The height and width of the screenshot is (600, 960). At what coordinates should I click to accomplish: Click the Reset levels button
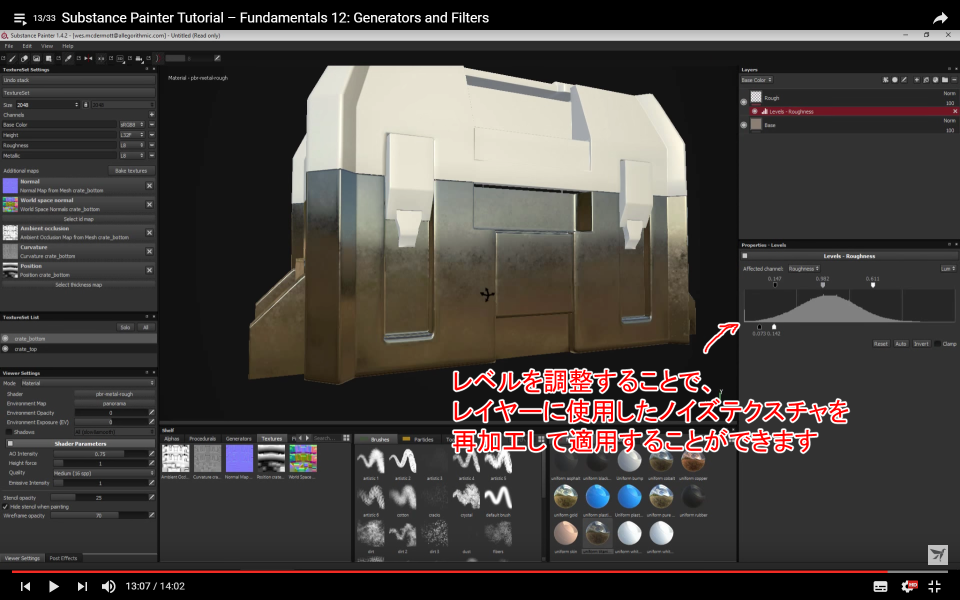point(880,343)
